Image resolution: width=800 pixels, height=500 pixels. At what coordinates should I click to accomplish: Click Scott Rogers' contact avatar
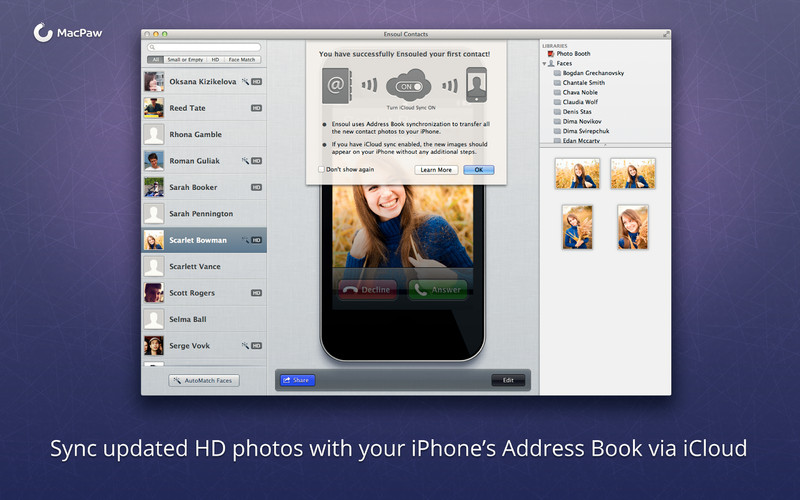(154, 293)
